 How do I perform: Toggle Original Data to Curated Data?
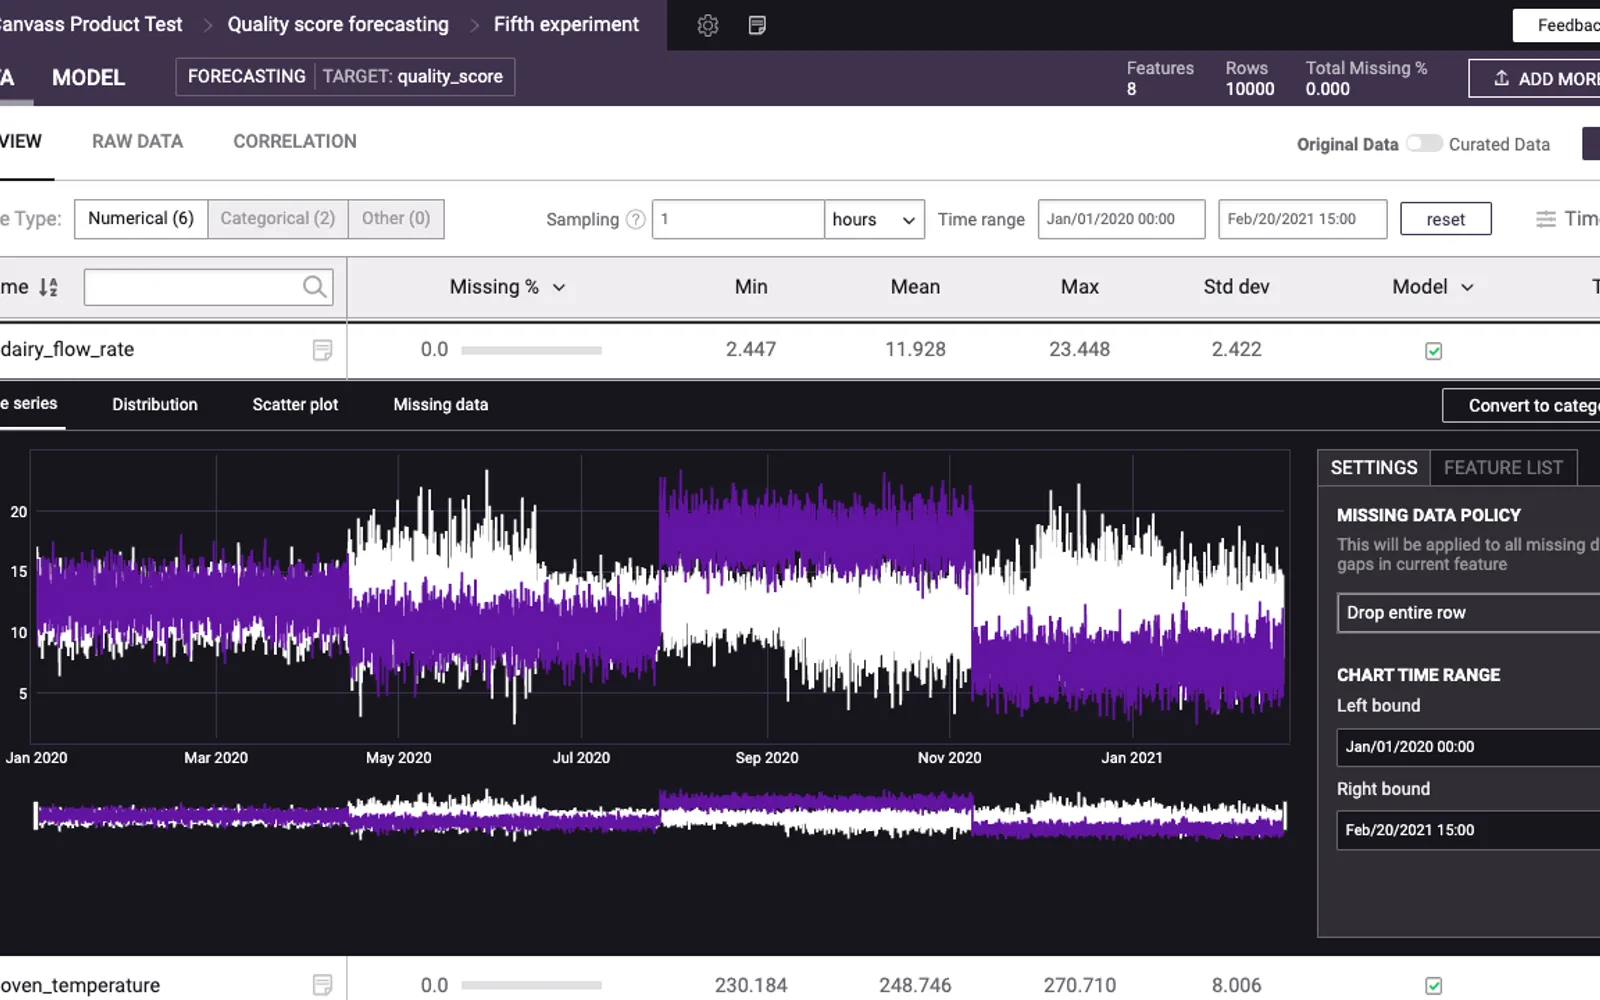pyautogui.click(x=1424, y=144)
